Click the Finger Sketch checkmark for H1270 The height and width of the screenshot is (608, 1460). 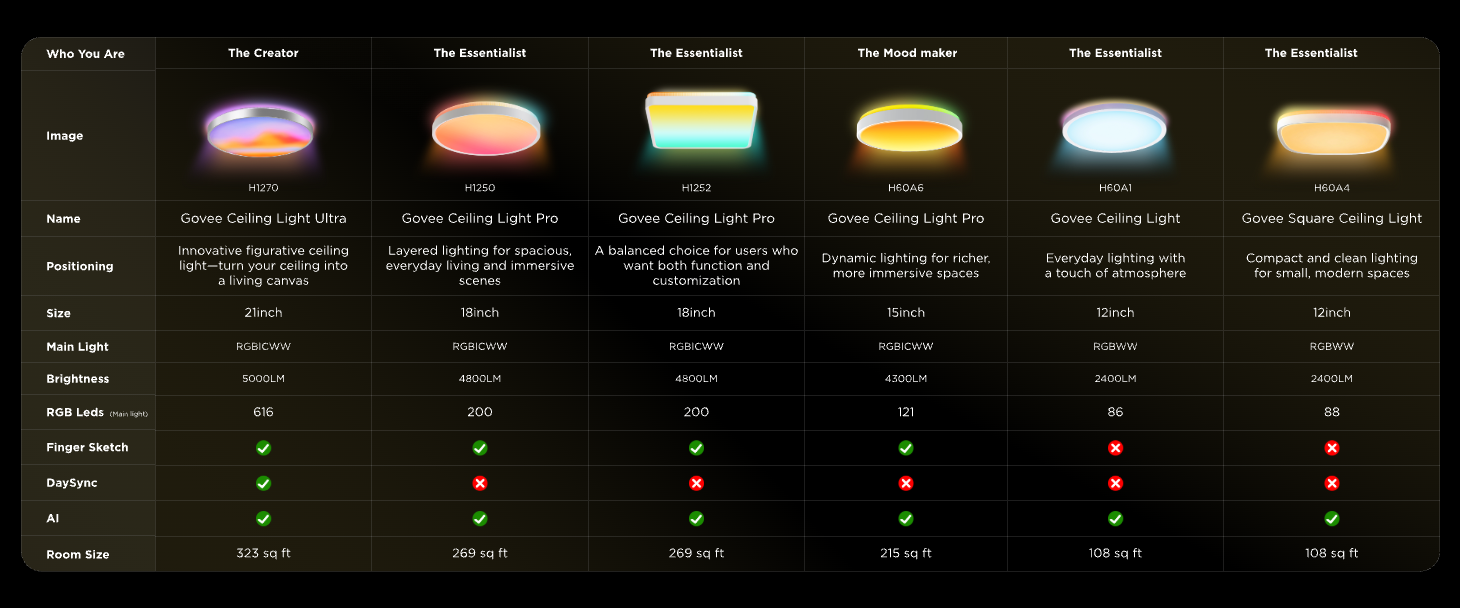pyautogui.click(x=263, y=448)
